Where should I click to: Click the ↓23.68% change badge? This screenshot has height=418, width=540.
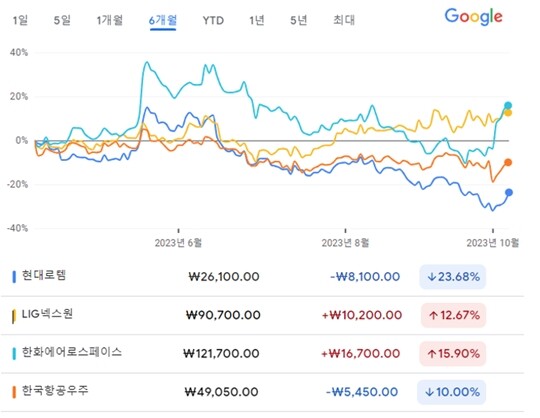click(453, 277)
